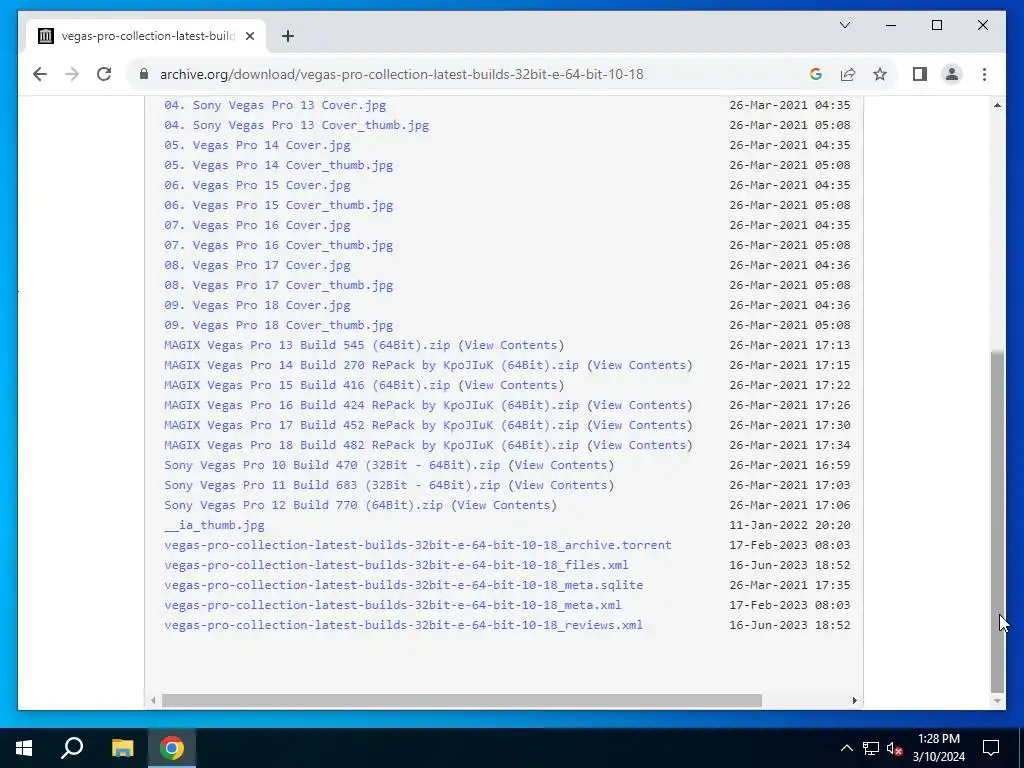
Task: Download MAGIX Vegas Pro 17 Build 452 zip
Action: click(372, 425)
